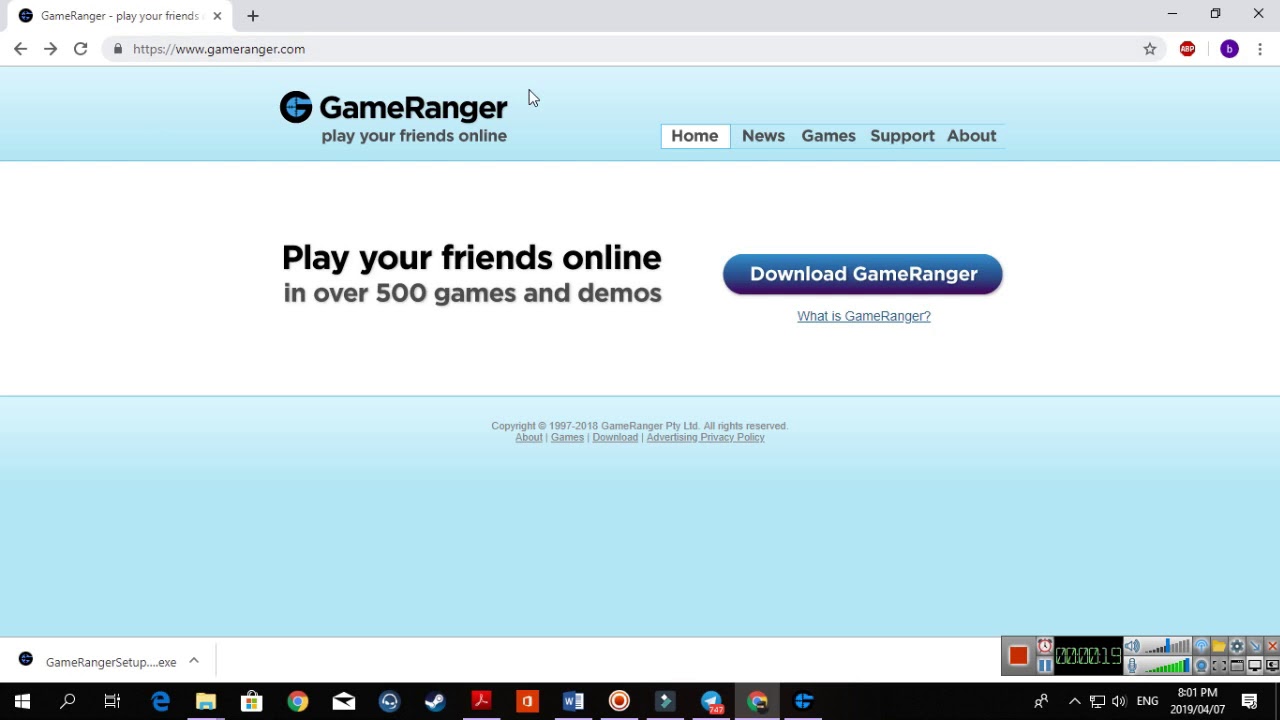Open the Adblock Plus extension

pos(1188,49)
